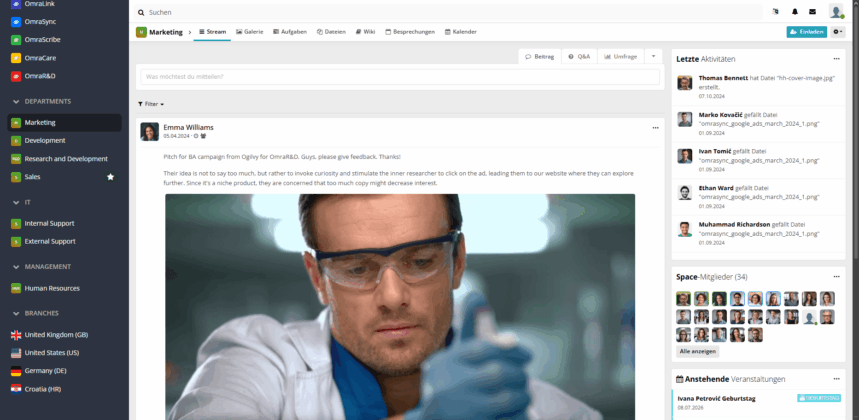Collapse the DEPARTMENTS section

16,102
